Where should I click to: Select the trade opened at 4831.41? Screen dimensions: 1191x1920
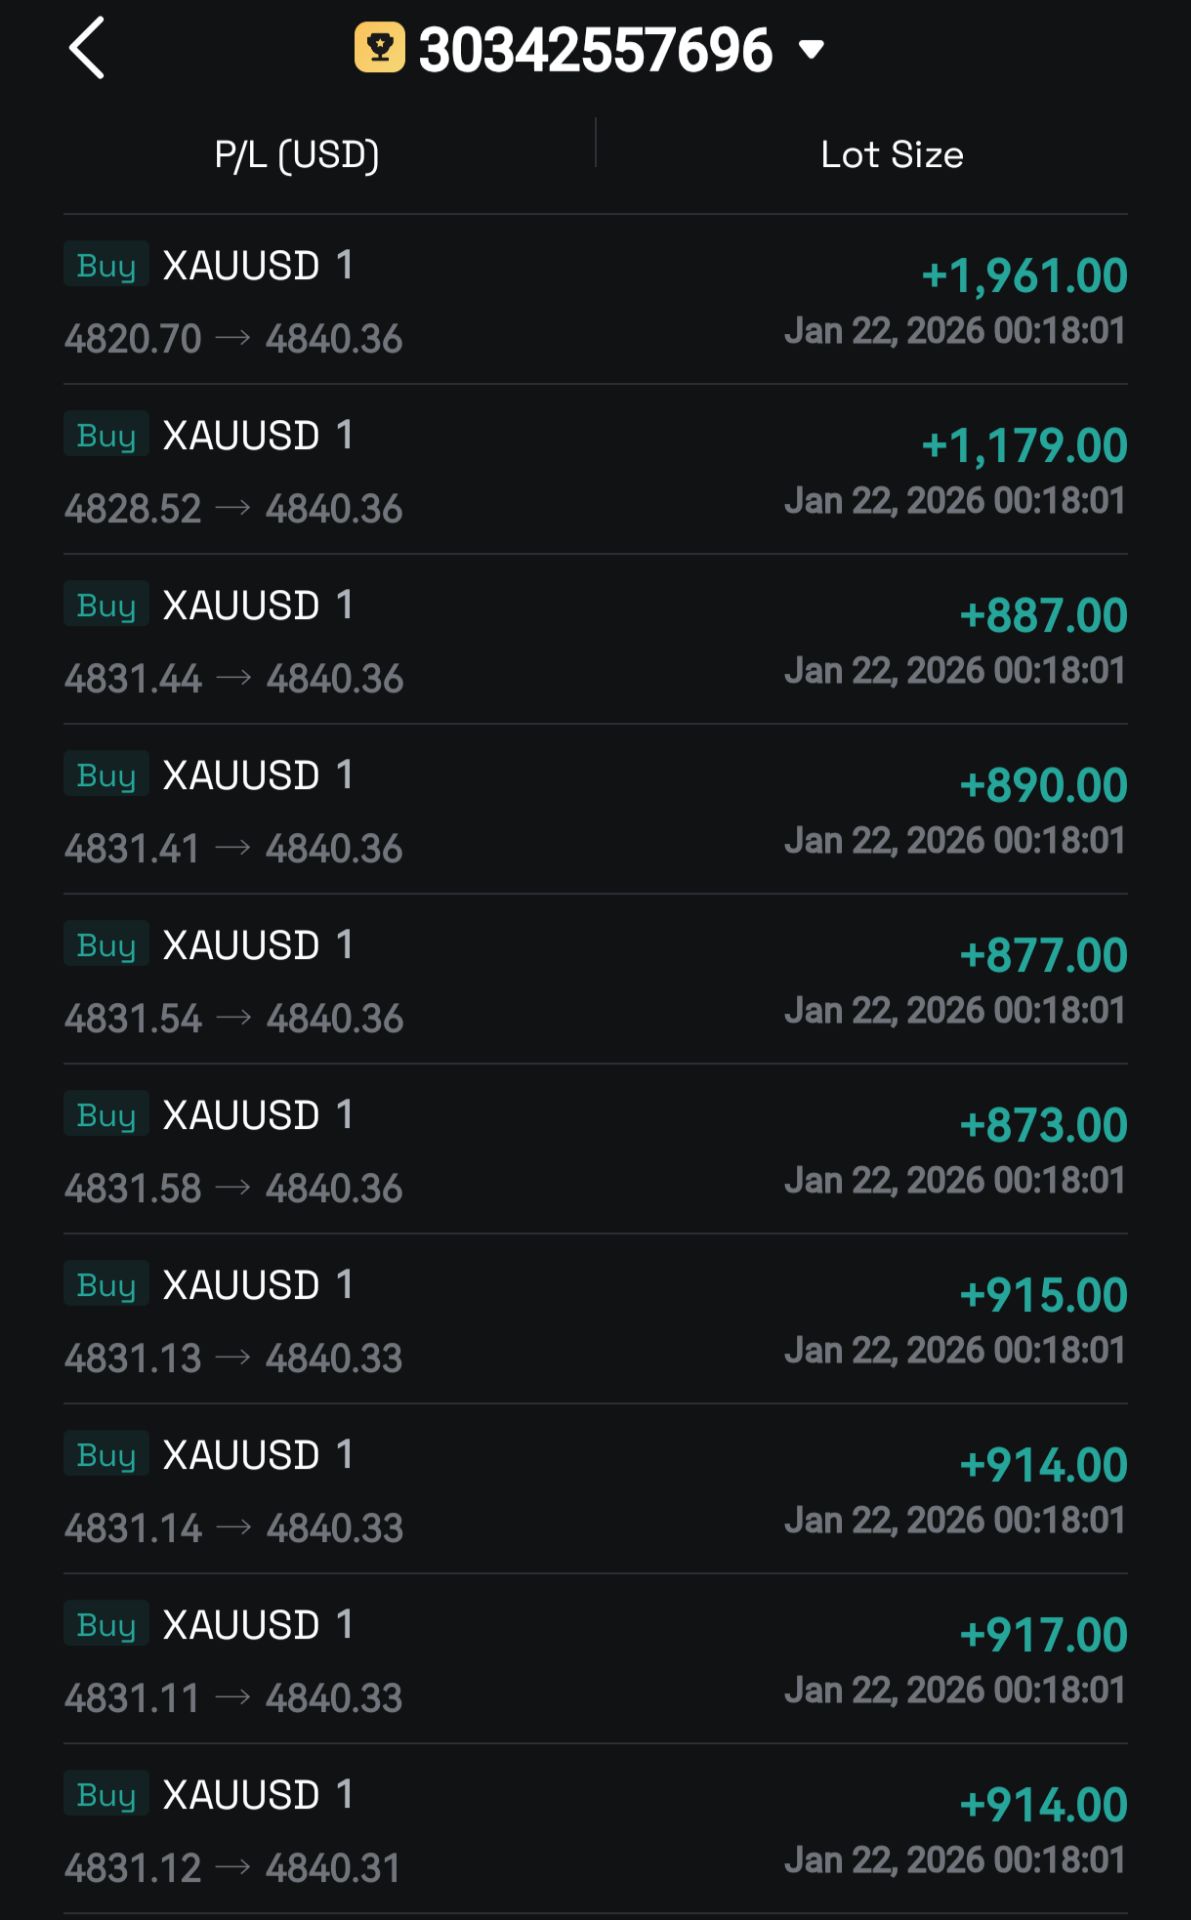[x=132, y=849]
